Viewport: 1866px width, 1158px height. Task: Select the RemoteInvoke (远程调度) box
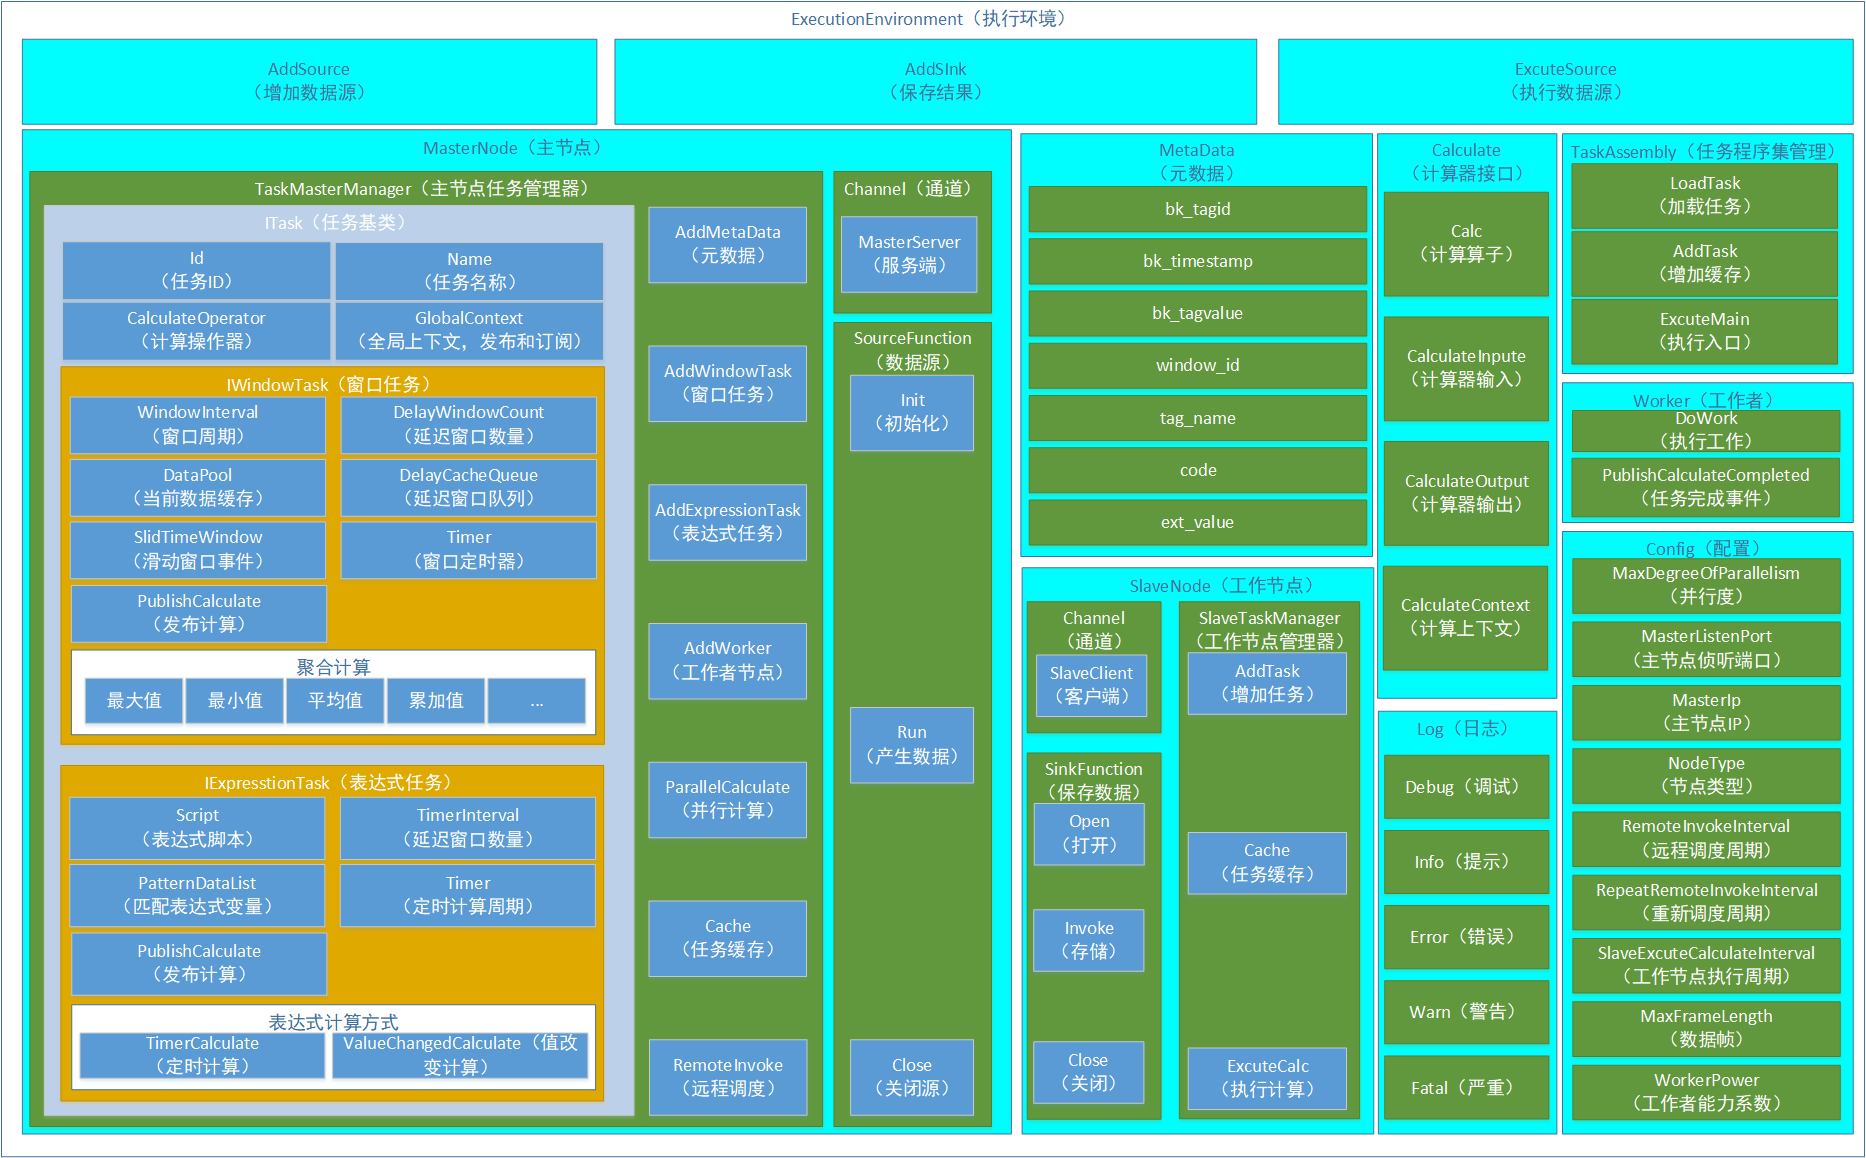tap(728, 1077)
